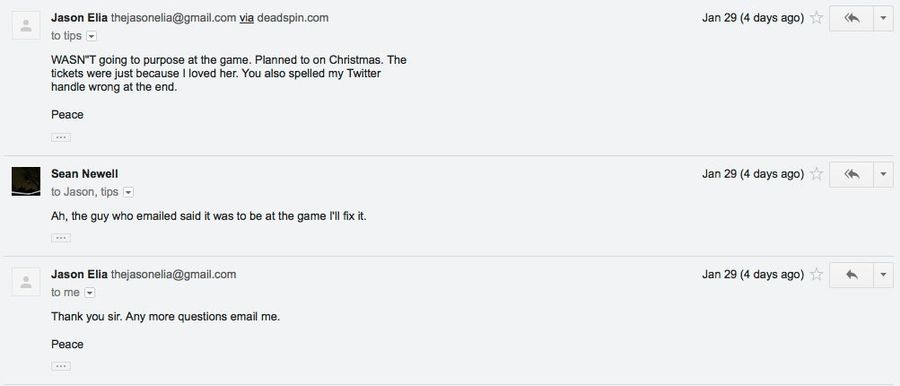Show trimmed content in Sean Newell's email
Viewport: 900px width, 386px height.
[x=61, y=238]
